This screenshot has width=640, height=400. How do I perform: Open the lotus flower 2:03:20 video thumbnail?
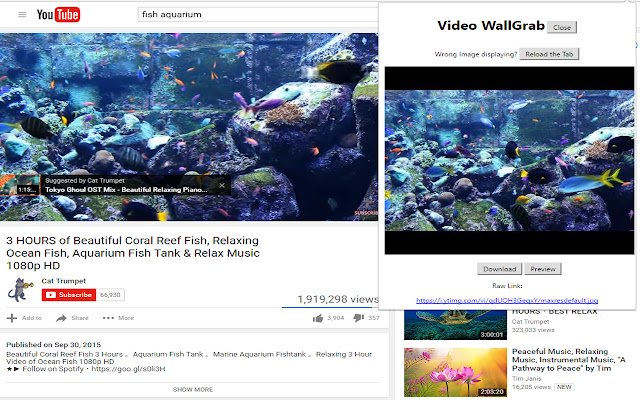click(x=456, y=372)
